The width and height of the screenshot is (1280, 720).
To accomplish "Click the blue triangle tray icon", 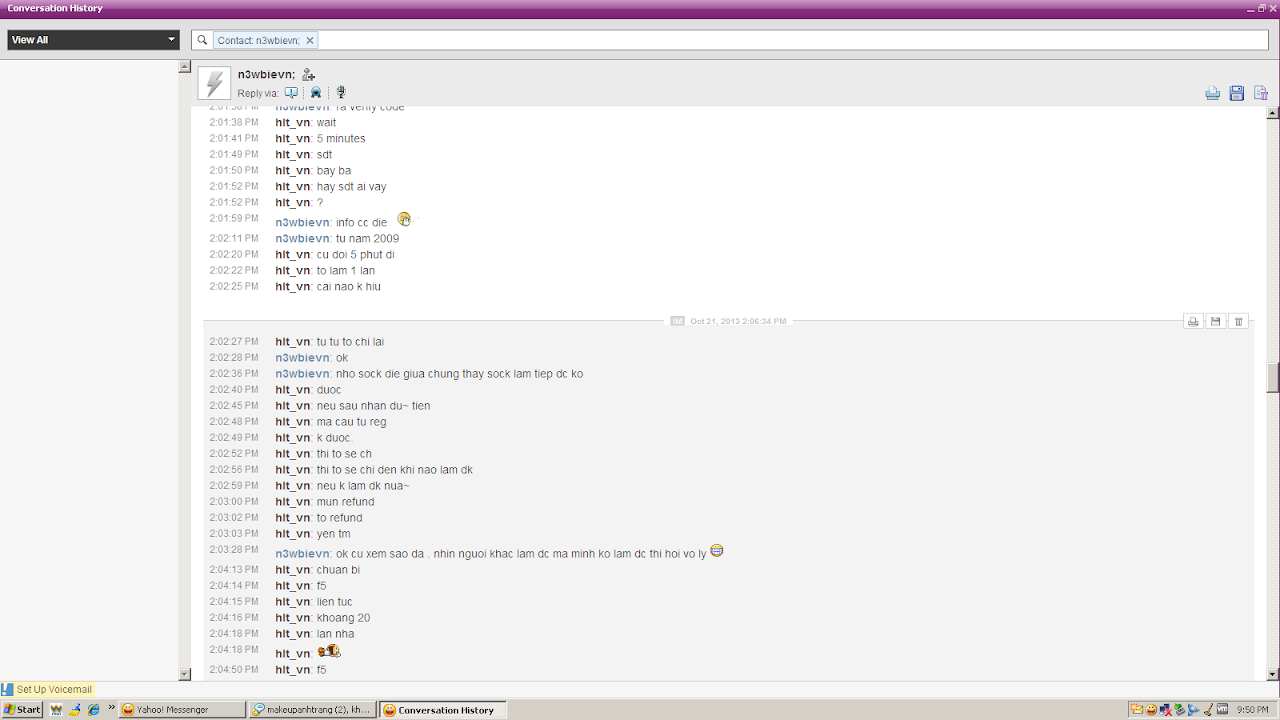I will [x=1193, y=709].
